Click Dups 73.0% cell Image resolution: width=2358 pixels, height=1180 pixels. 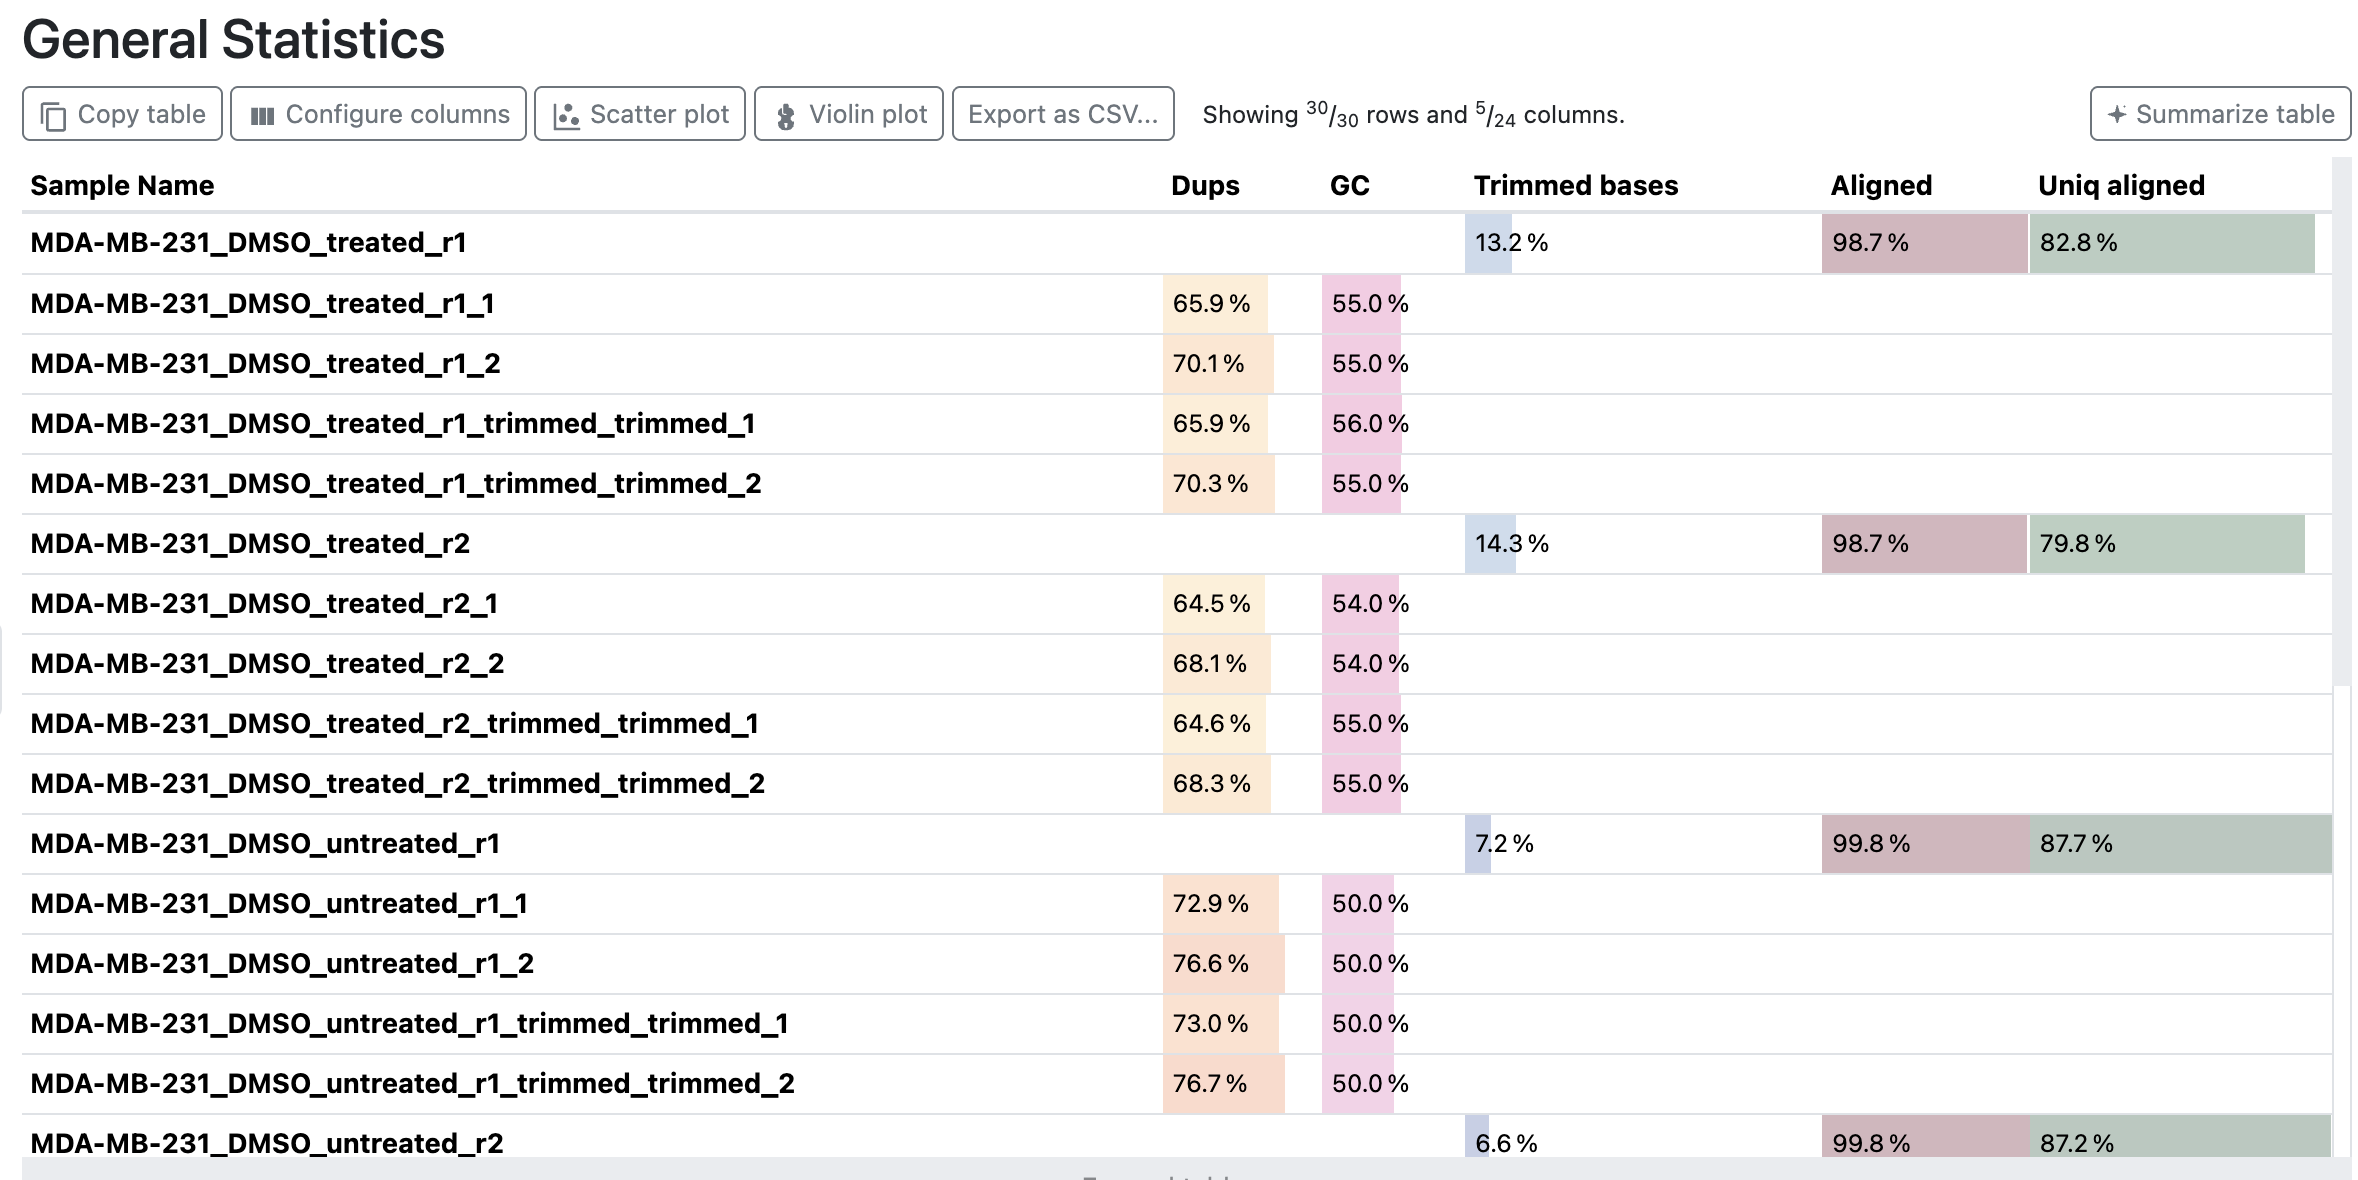(1240, 1024)
